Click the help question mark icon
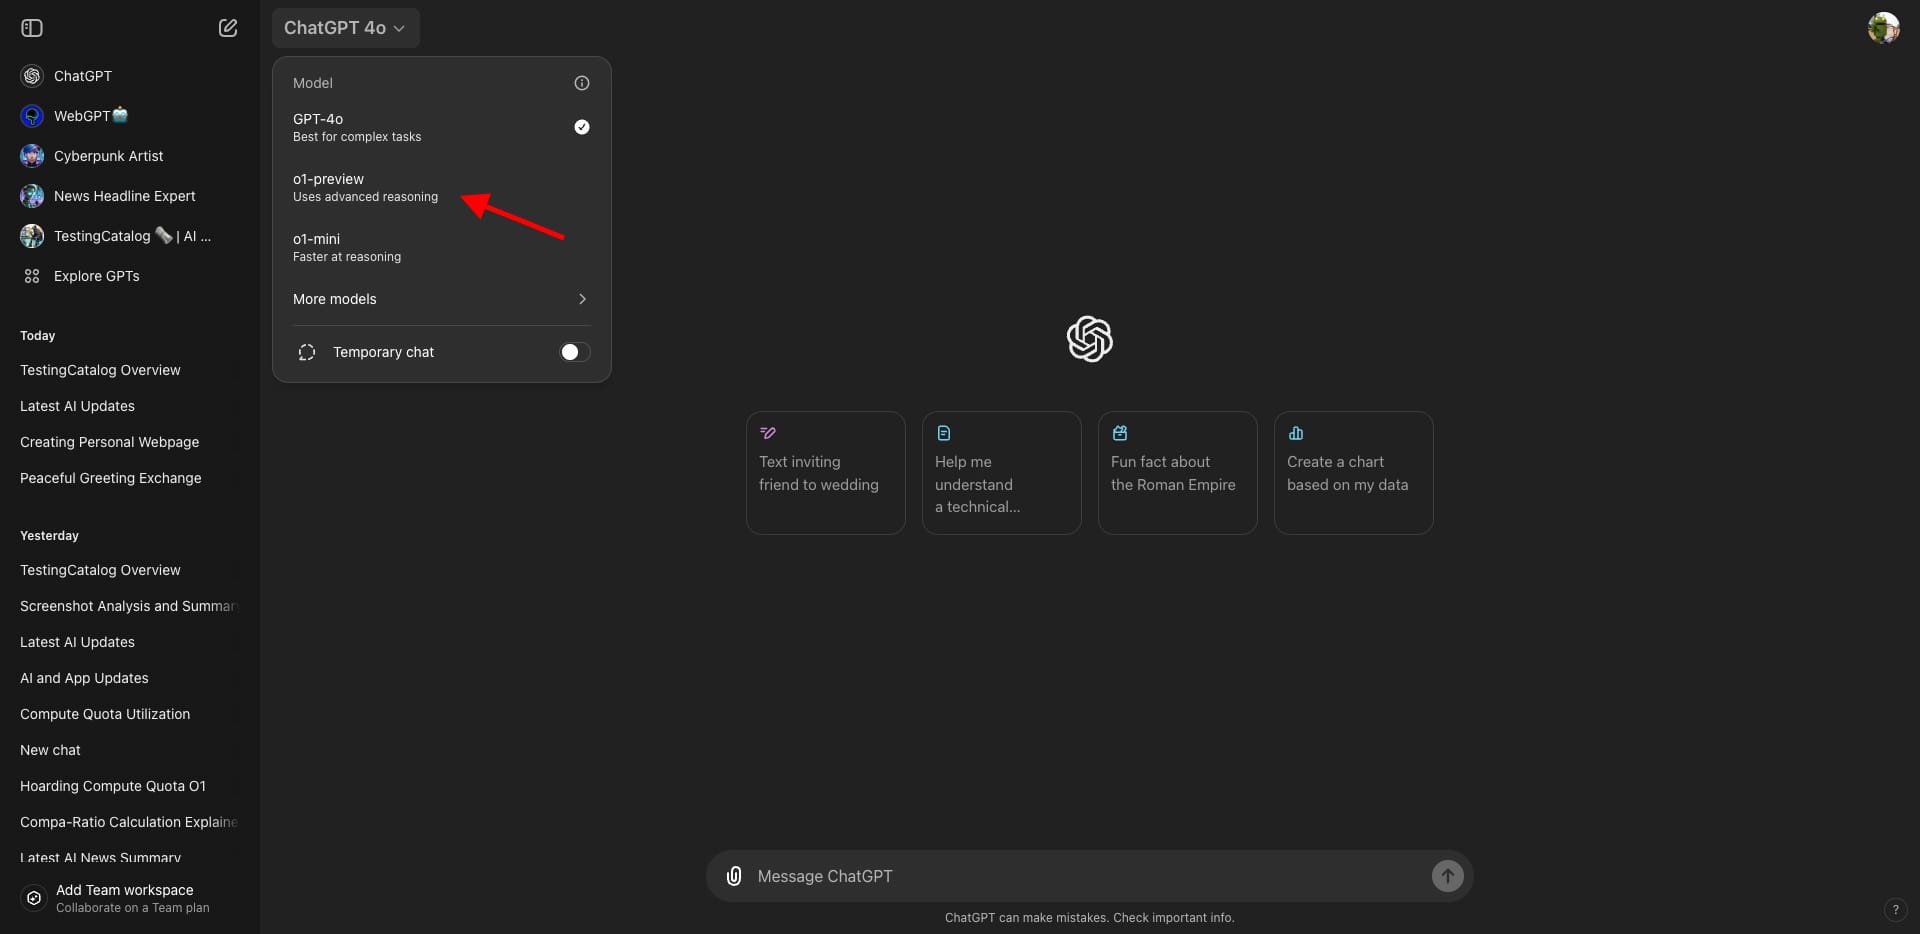 (1894, 910)
